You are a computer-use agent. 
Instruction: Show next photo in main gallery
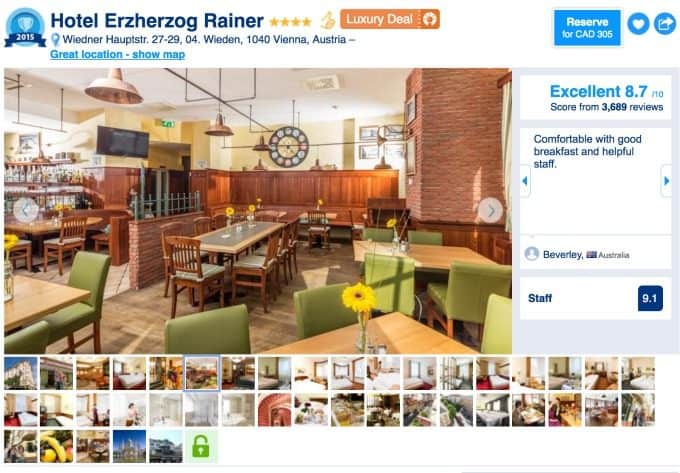(x=490, y=211)
